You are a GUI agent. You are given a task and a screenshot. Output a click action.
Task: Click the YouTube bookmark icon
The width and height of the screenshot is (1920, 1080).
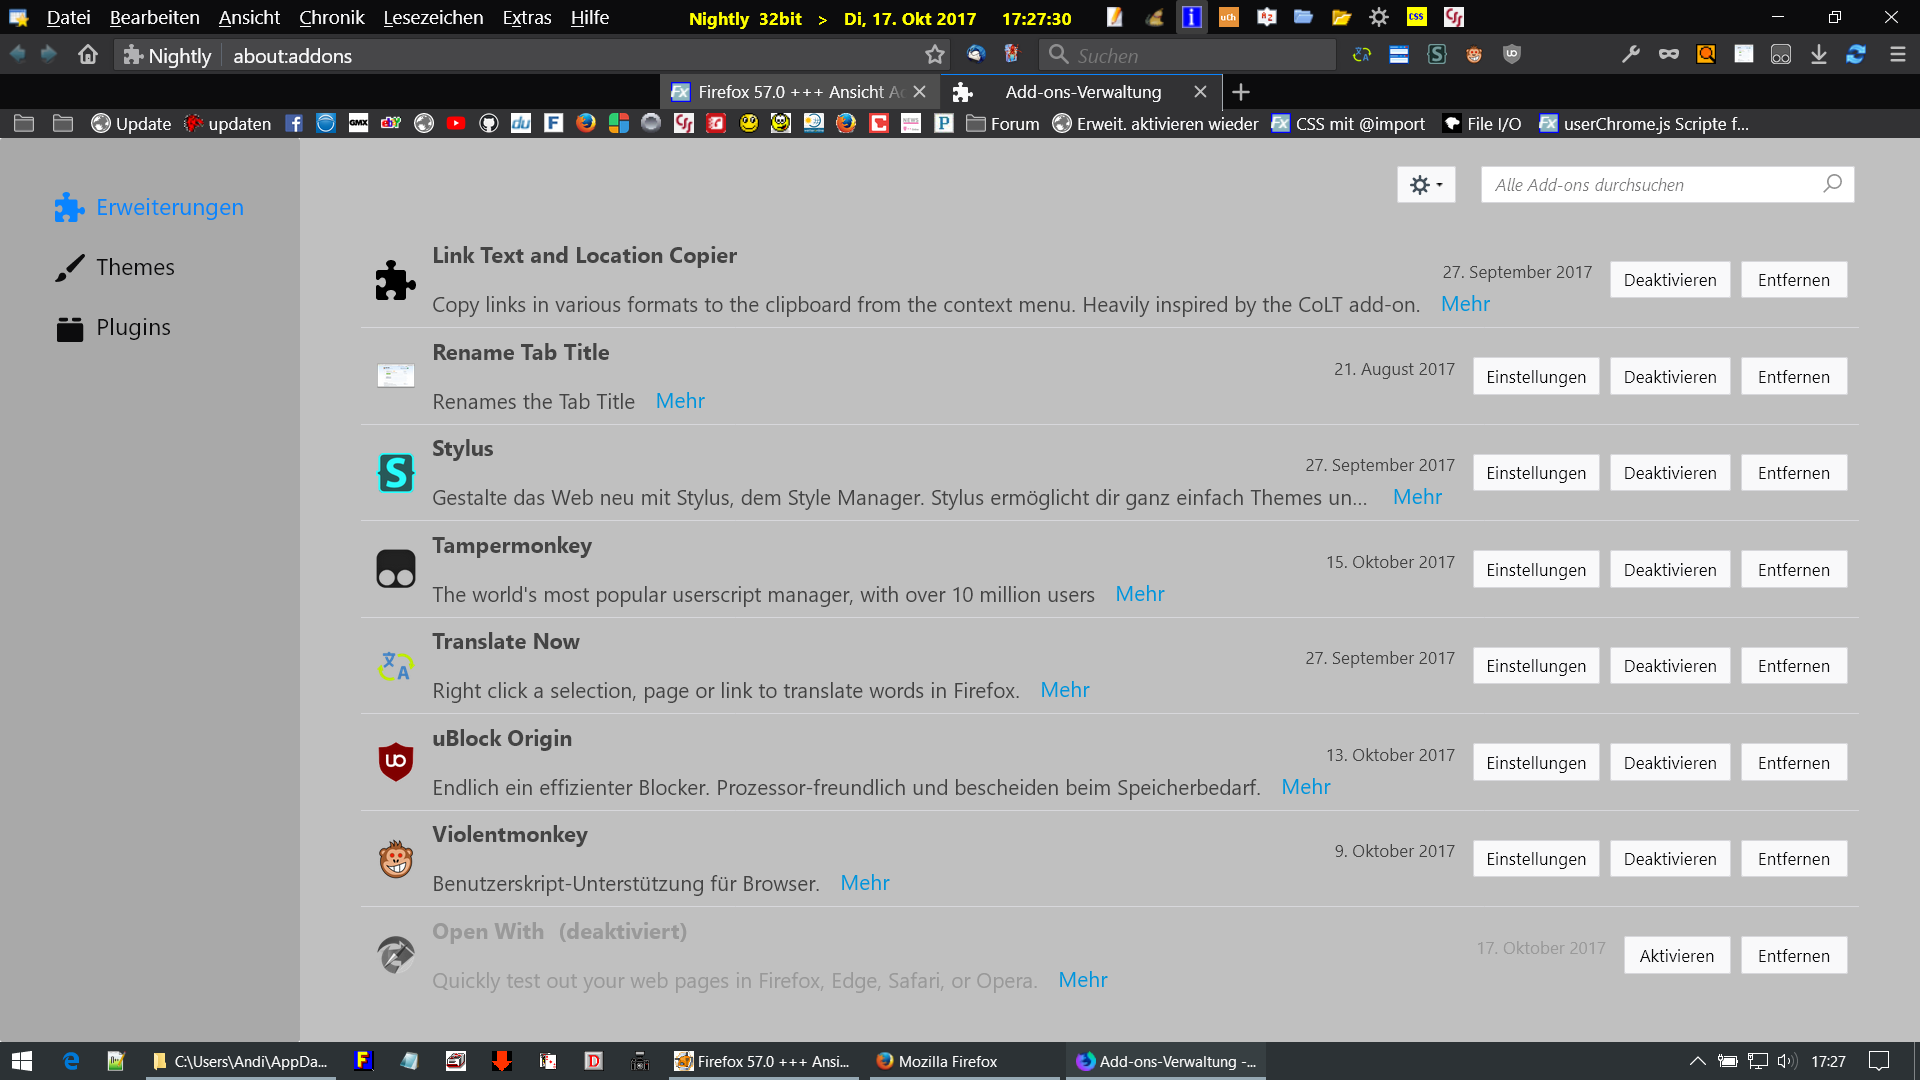[x=456, y=123]
